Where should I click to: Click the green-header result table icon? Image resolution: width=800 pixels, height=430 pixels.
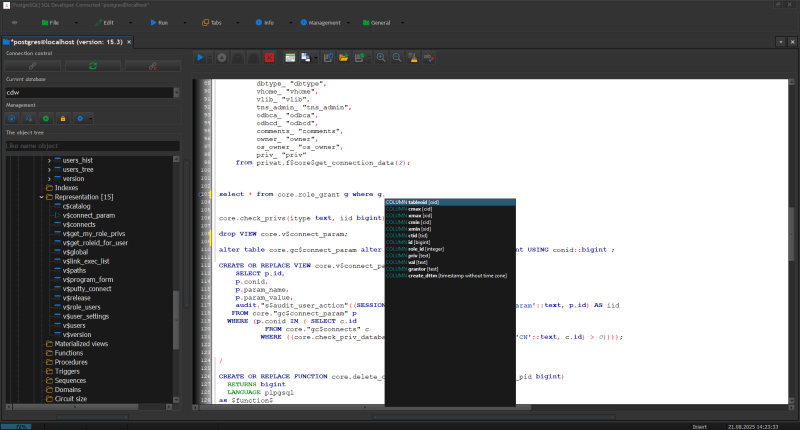tap(290, 58)
